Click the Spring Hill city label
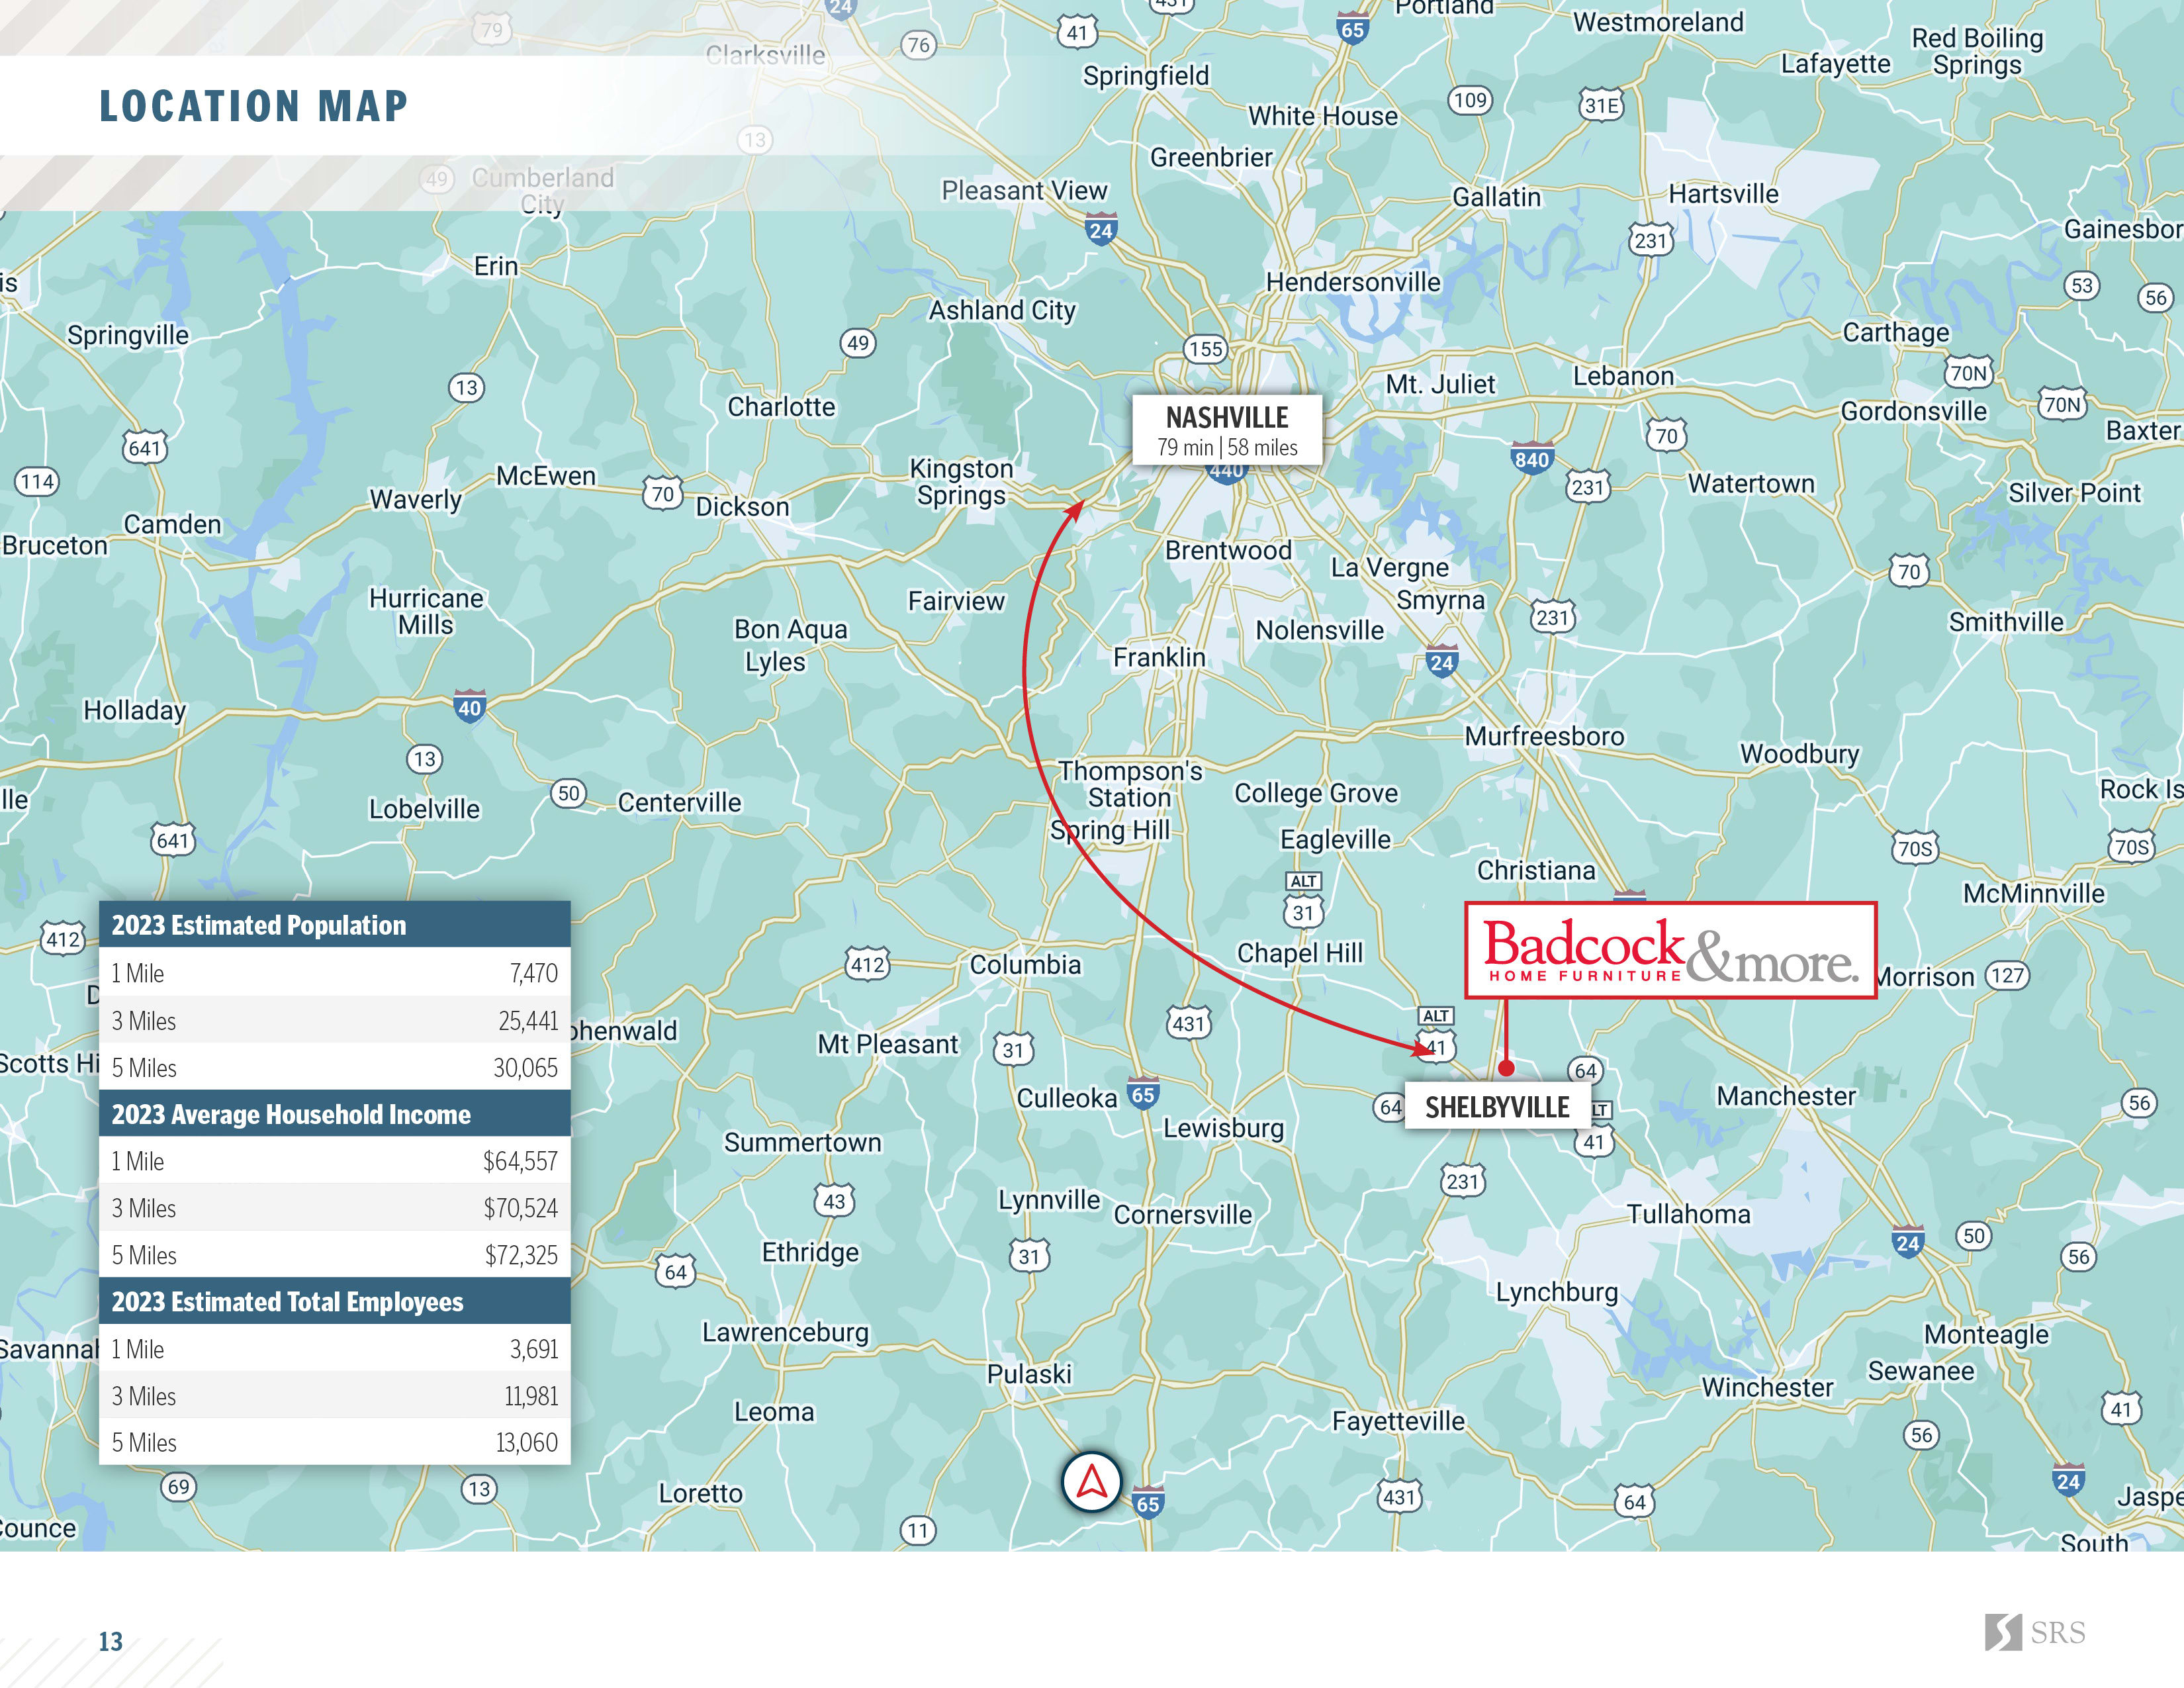The image size is (2184, 1688). tap(1109, 830)
